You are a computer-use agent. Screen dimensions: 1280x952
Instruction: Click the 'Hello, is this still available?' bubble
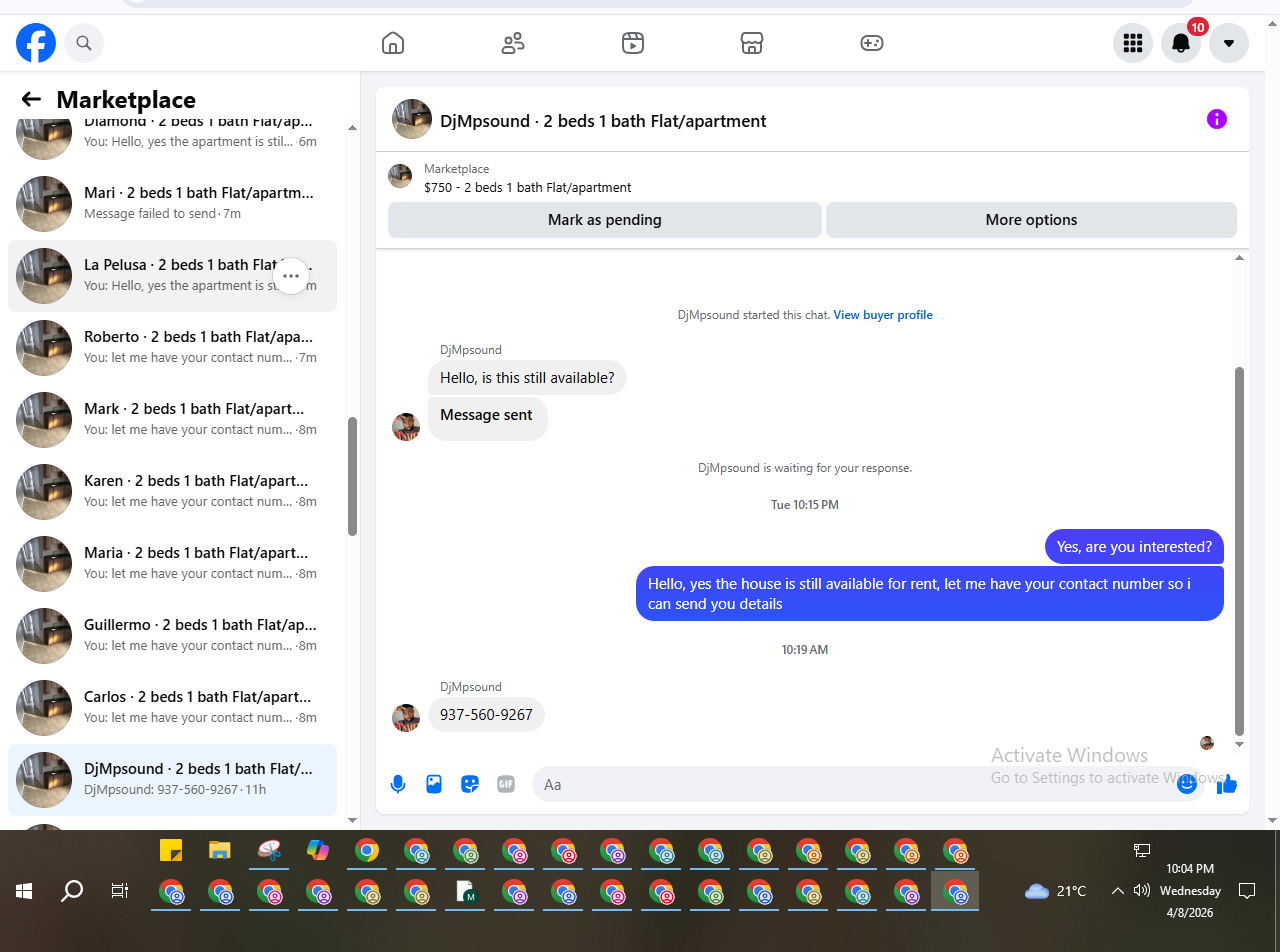[x=527, y=378]
